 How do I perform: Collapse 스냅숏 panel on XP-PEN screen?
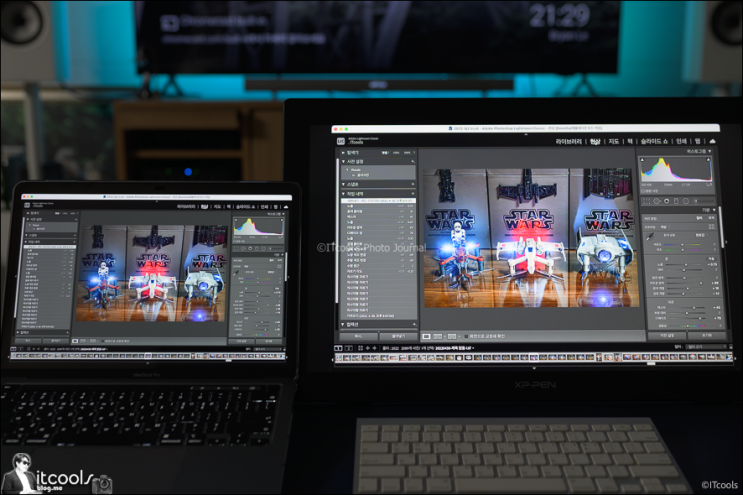tap(344, 184)
